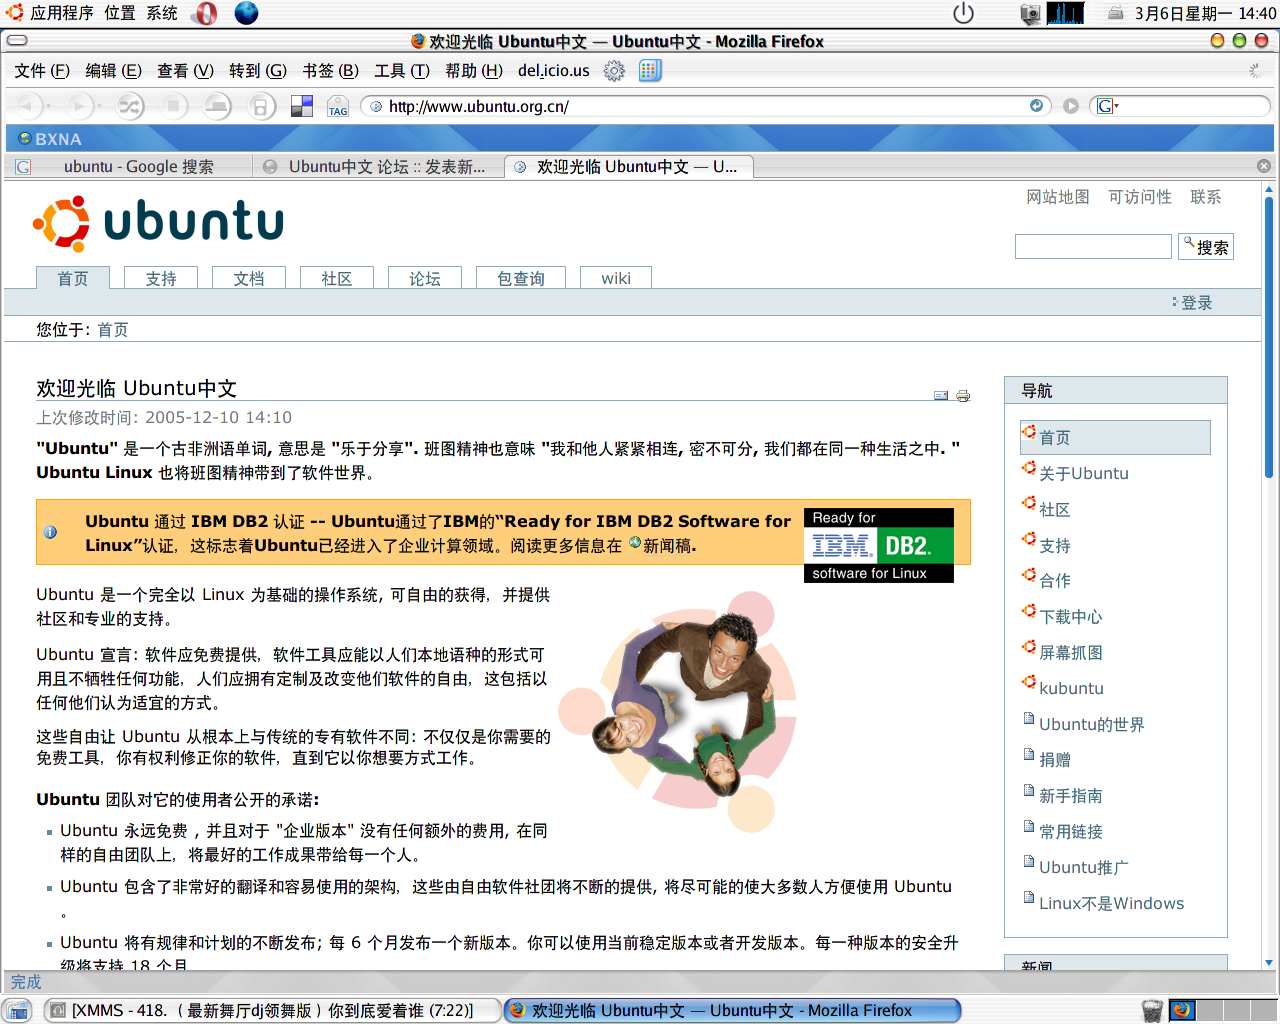Click the wiki site navigation tab

(x=616, y=278)
